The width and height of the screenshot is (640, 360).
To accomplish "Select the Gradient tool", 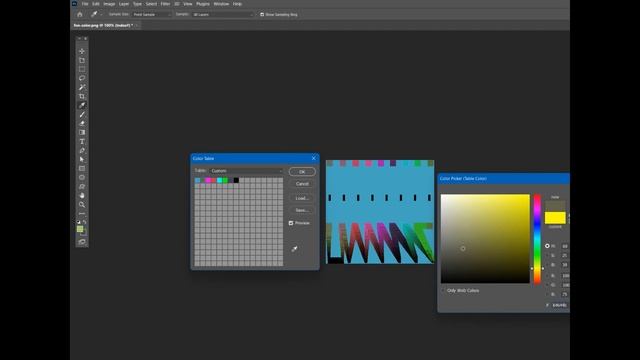I will point(82,132).
